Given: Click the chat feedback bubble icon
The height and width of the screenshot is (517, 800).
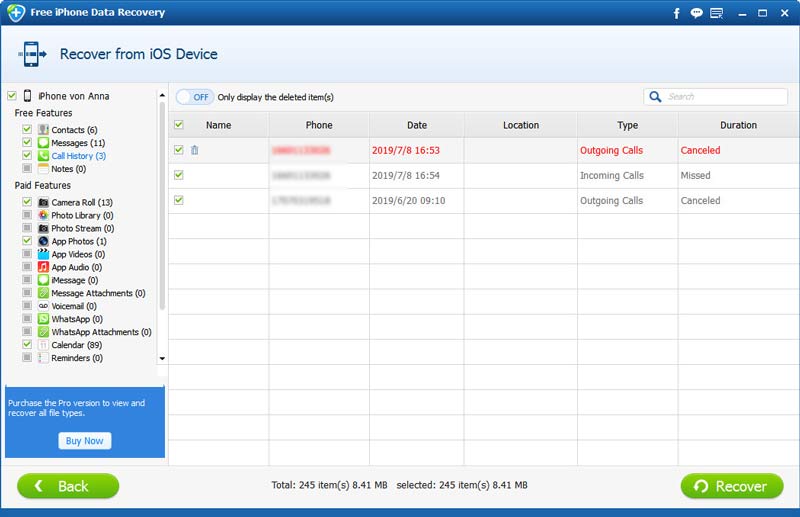Looking at the screenshot, I should tap(697, 14).
